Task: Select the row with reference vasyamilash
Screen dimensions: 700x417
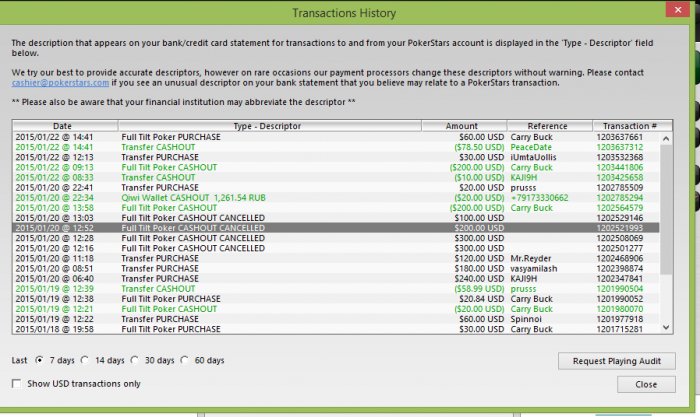Action: (x=336, y=269)
